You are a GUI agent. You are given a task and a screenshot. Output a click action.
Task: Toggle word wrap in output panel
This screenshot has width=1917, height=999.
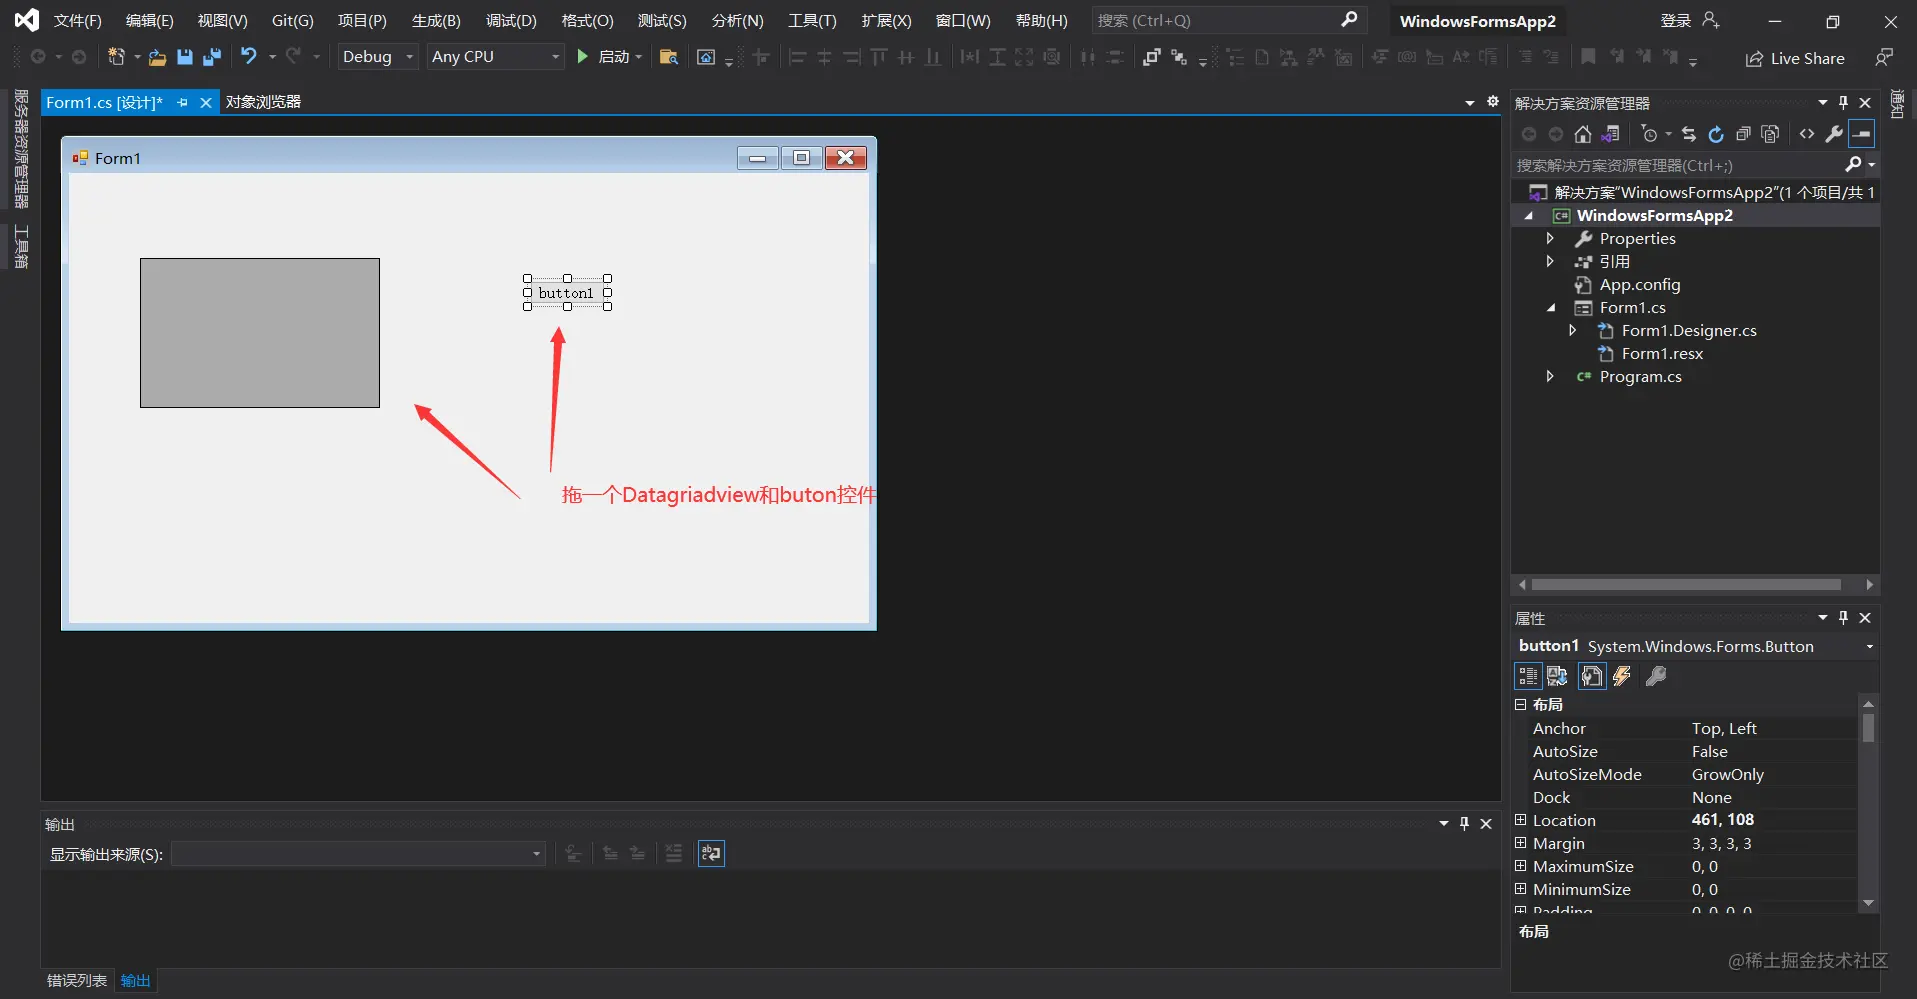711,853
